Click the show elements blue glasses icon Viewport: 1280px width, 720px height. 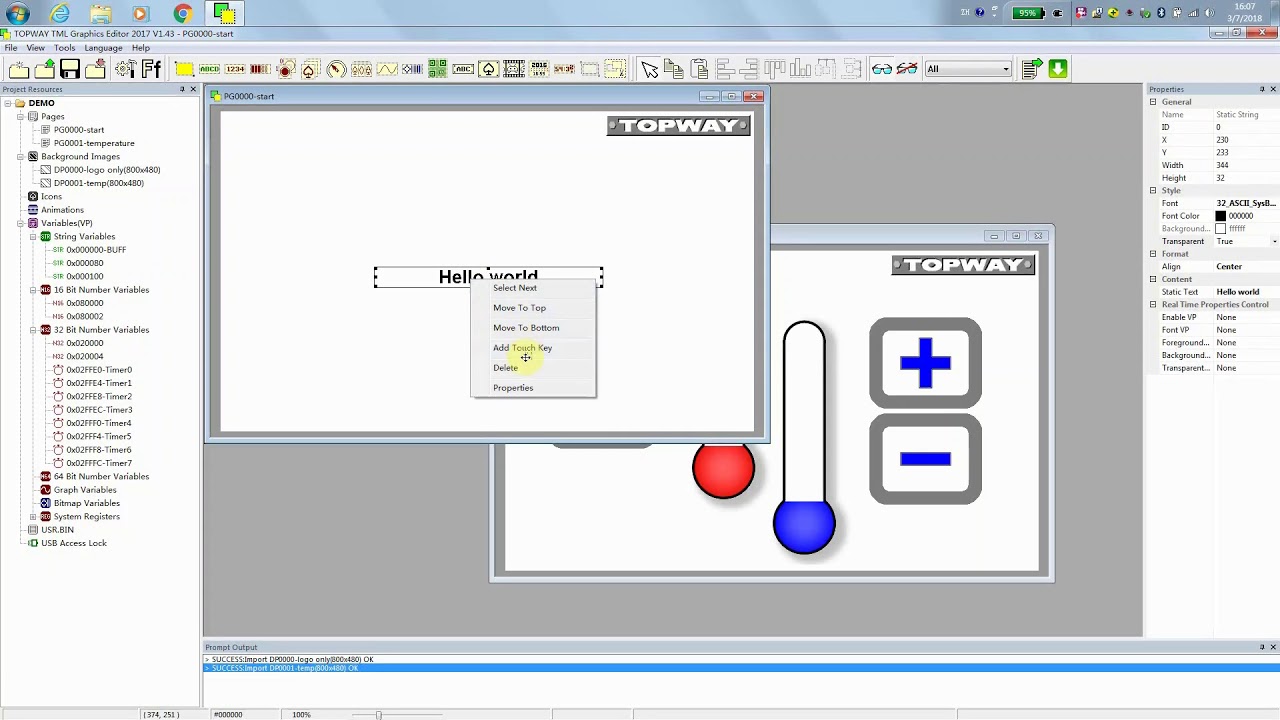coord(882,69)
